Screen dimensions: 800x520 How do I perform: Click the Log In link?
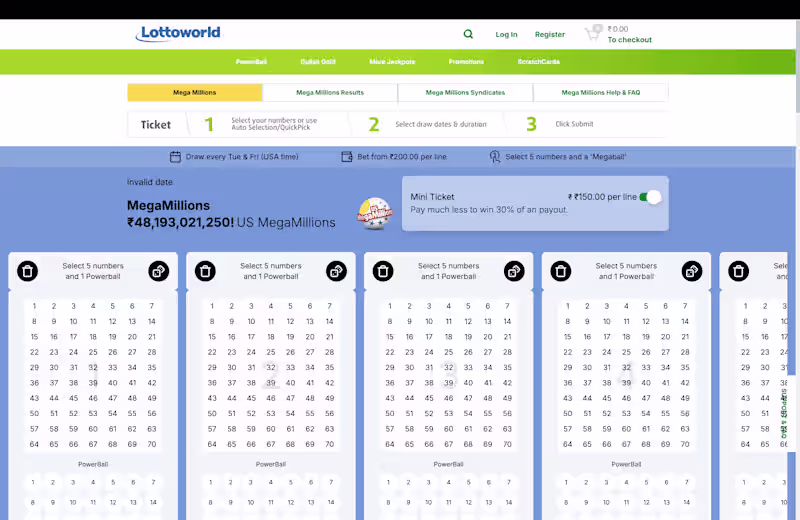point(506,34)
